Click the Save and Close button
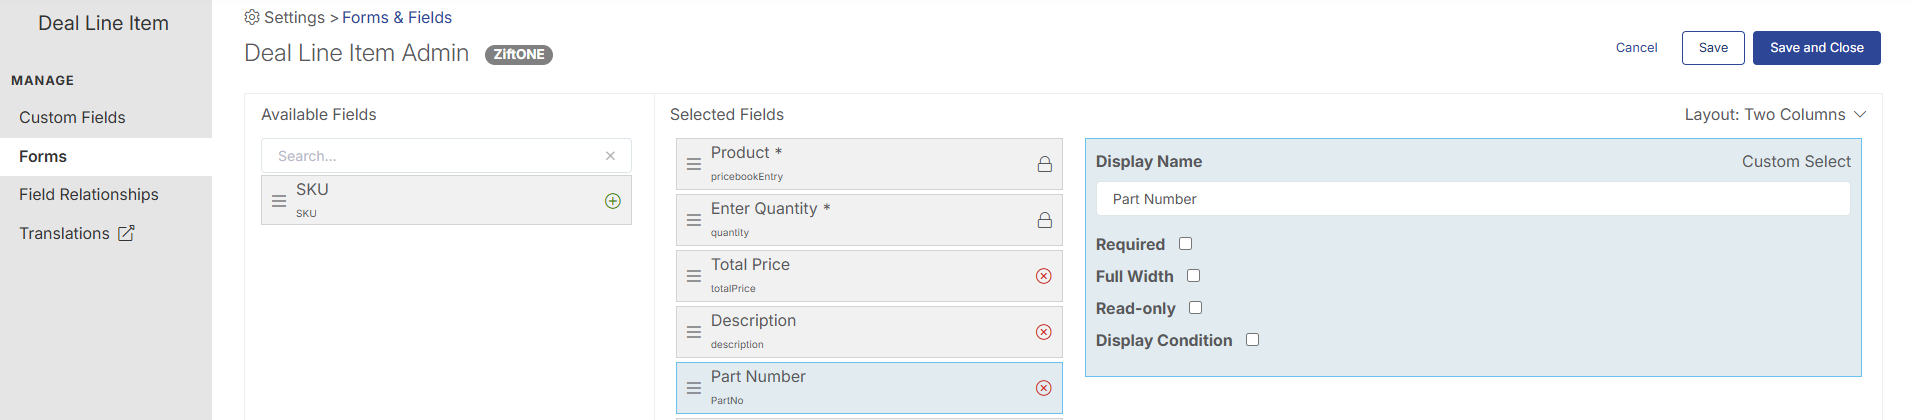This screenshot has height=420, width=1915. click(x=1816, y=48)
